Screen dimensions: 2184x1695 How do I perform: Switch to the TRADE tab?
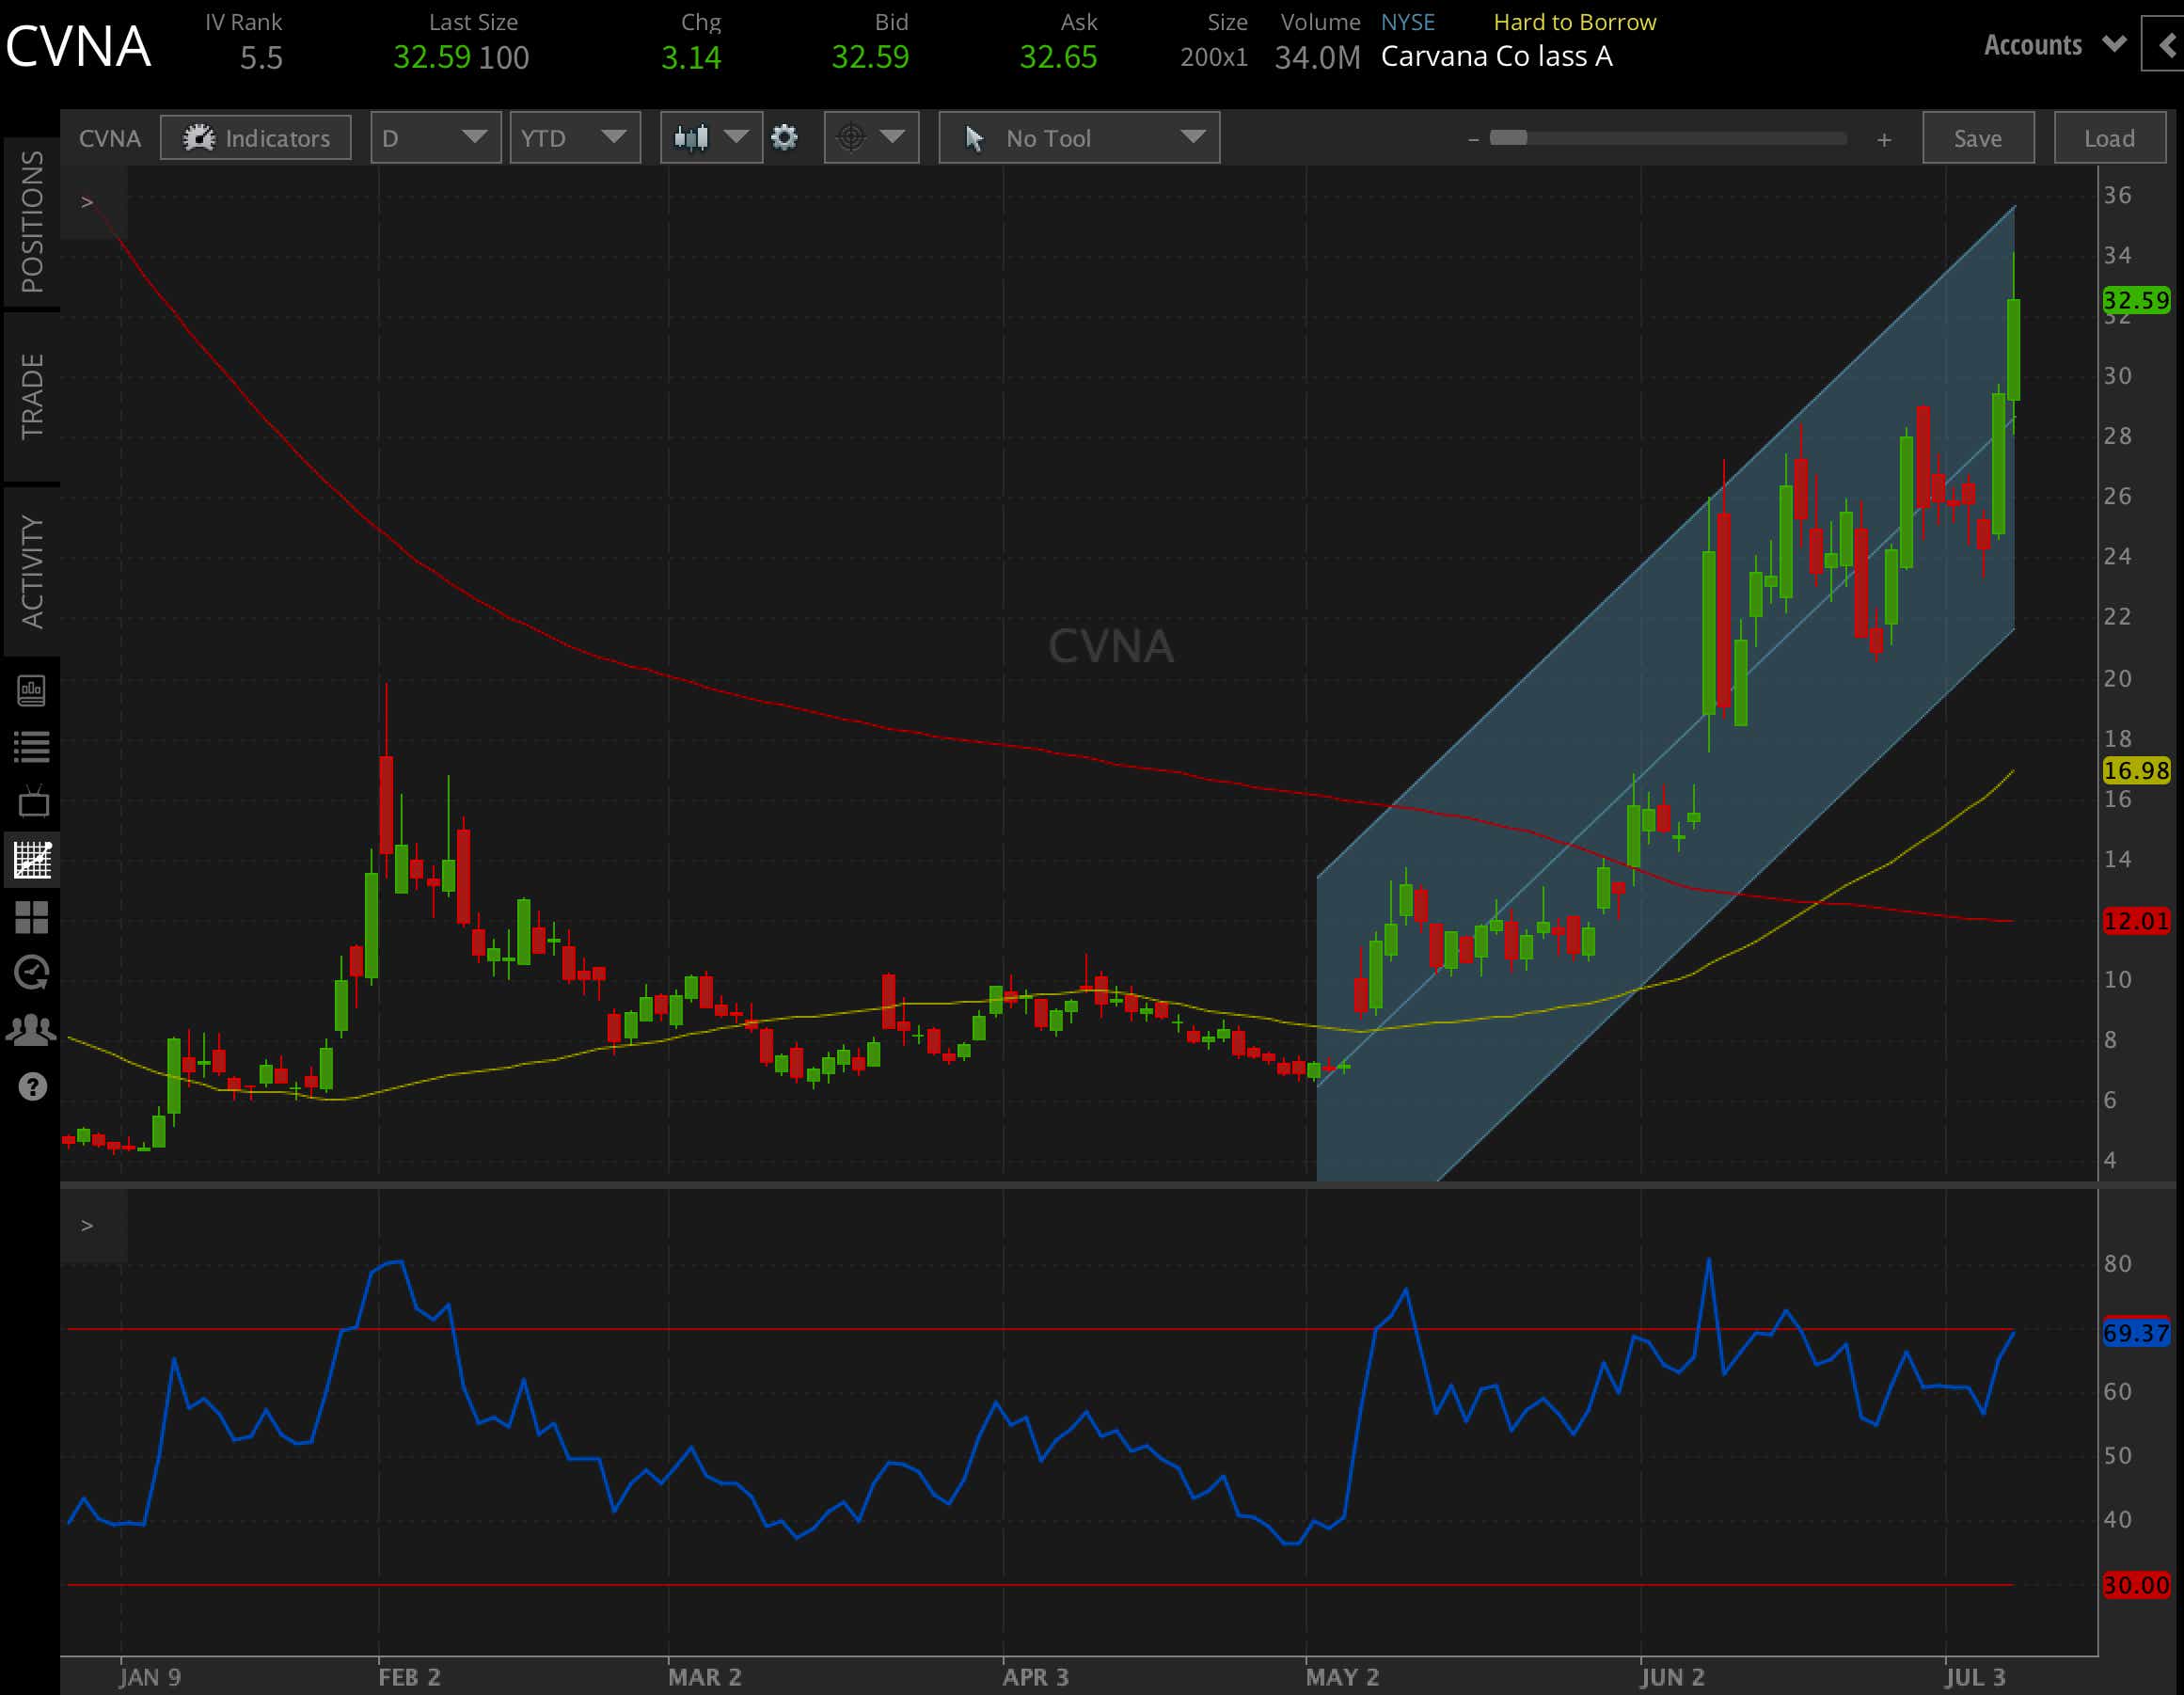32,396
